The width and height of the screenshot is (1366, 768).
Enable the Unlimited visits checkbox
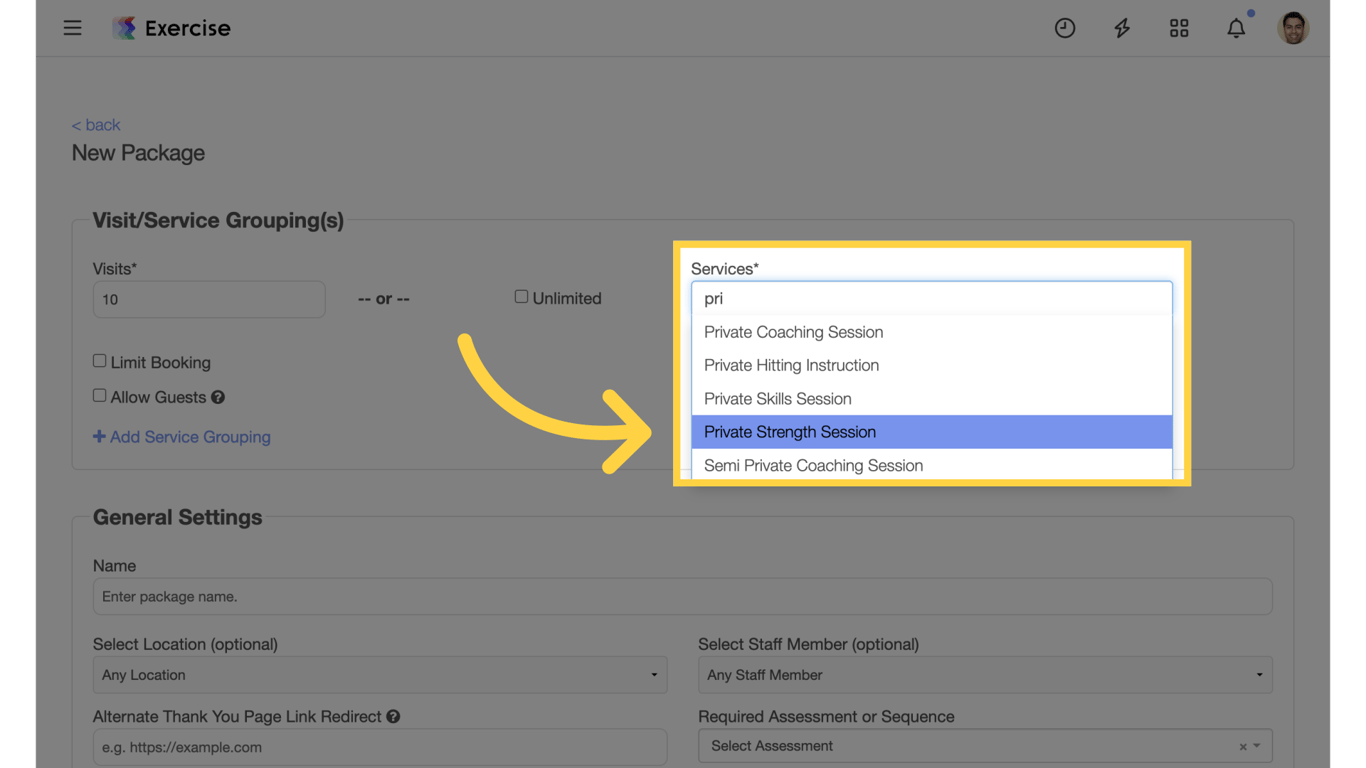(521, 295)
